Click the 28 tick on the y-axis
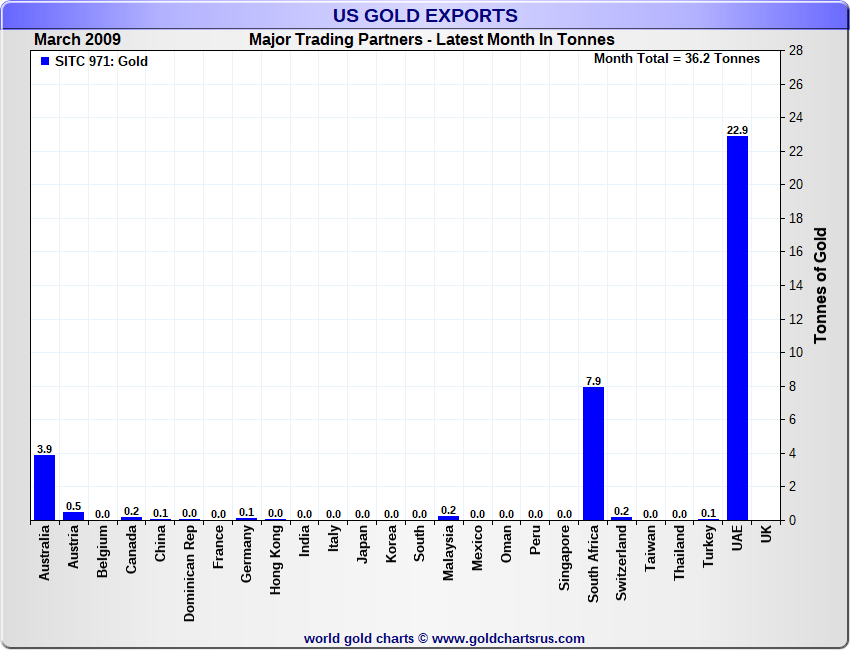Image resolution: width=850 pixels, height=650 pixels. [797, 51]
